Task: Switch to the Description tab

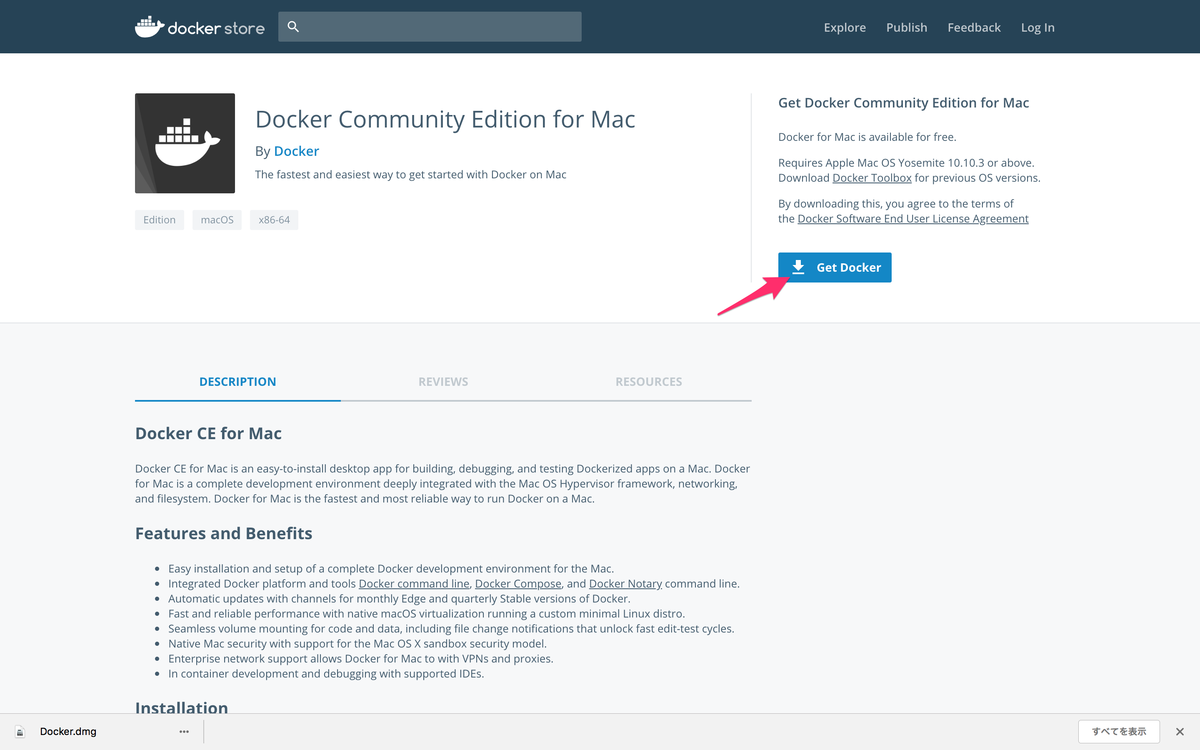Action: tap(238, 382)
